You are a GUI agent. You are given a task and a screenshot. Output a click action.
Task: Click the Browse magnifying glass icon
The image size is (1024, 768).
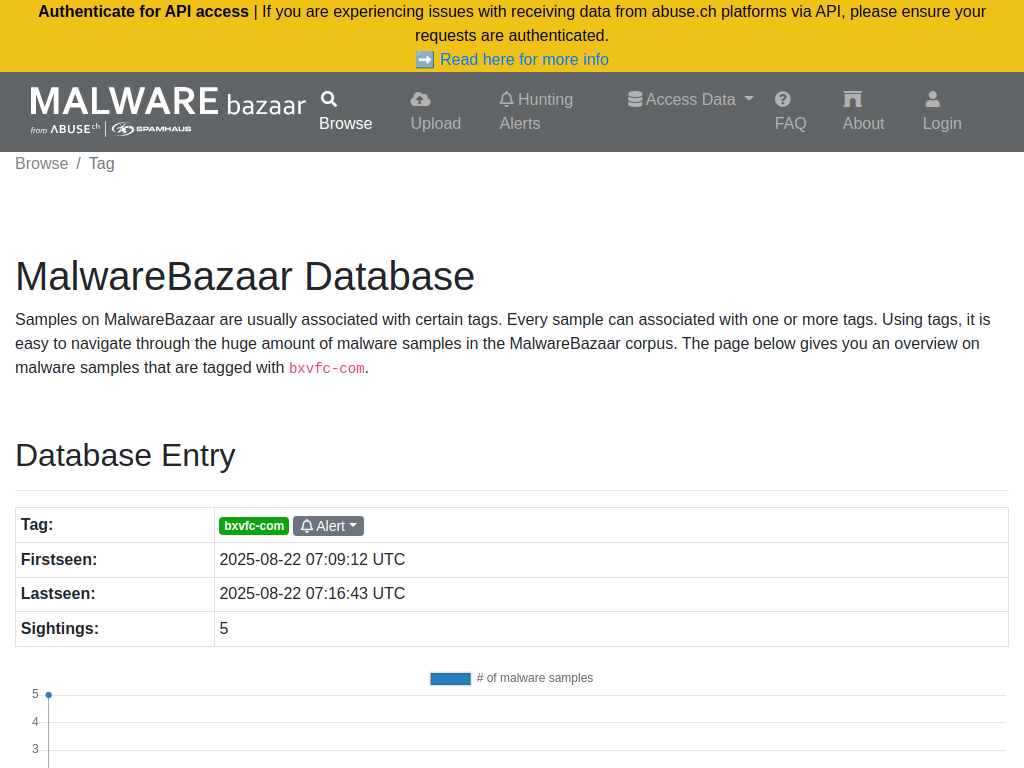tap(328, 99)
